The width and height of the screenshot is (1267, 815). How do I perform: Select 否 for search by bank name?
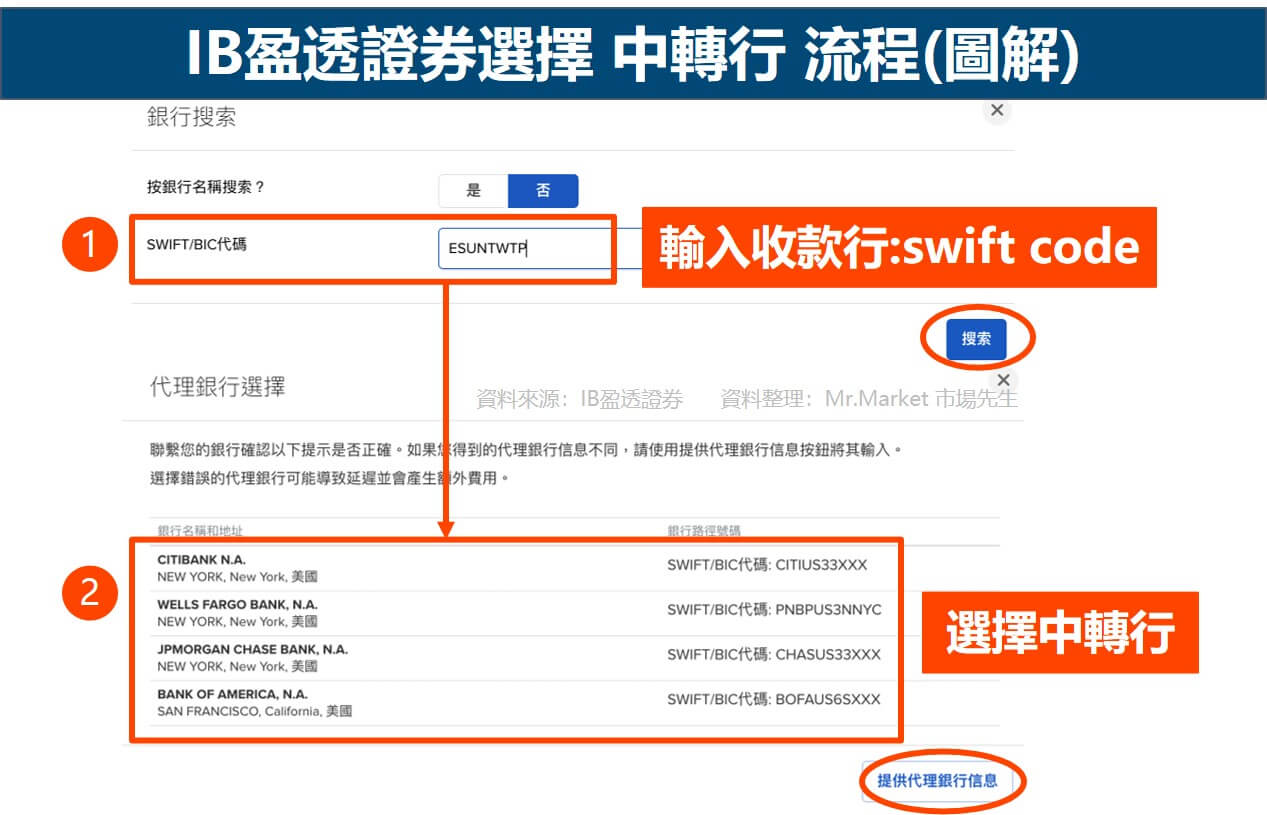[543, 191]
